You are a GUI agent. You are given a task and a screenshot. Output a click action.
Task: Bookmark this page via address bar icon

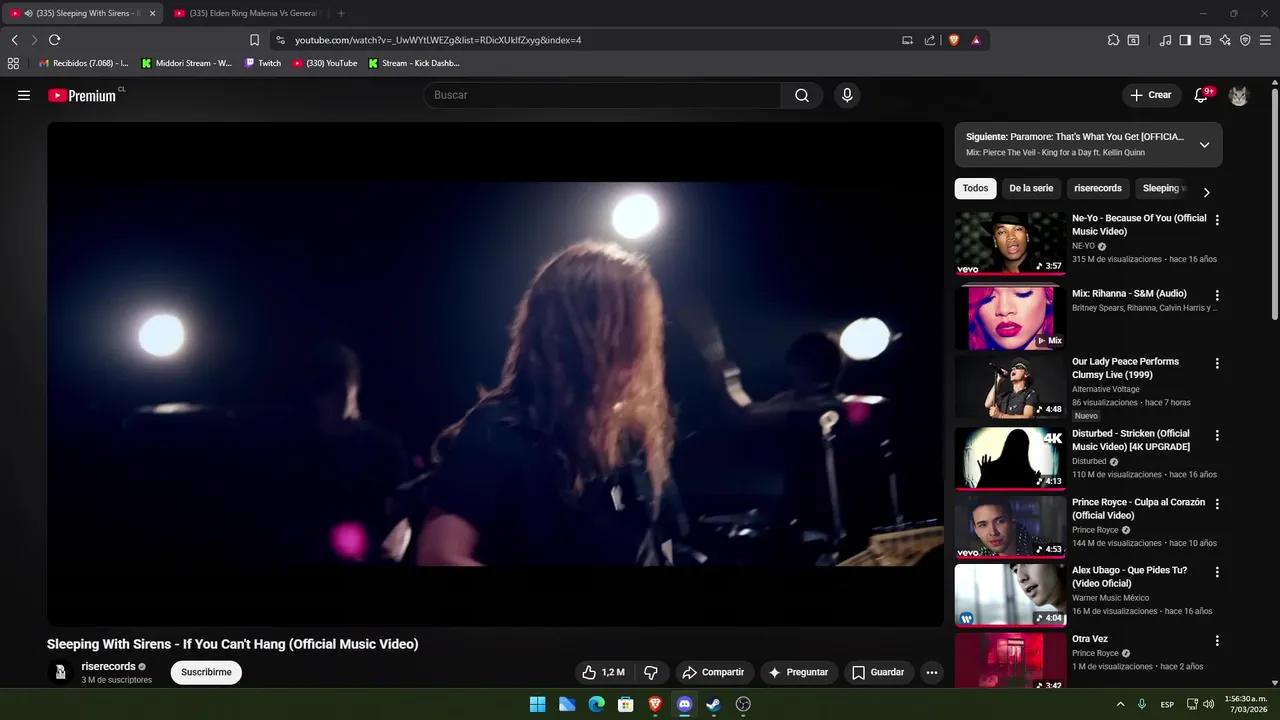pyautogui.click(x=254, y=40)
